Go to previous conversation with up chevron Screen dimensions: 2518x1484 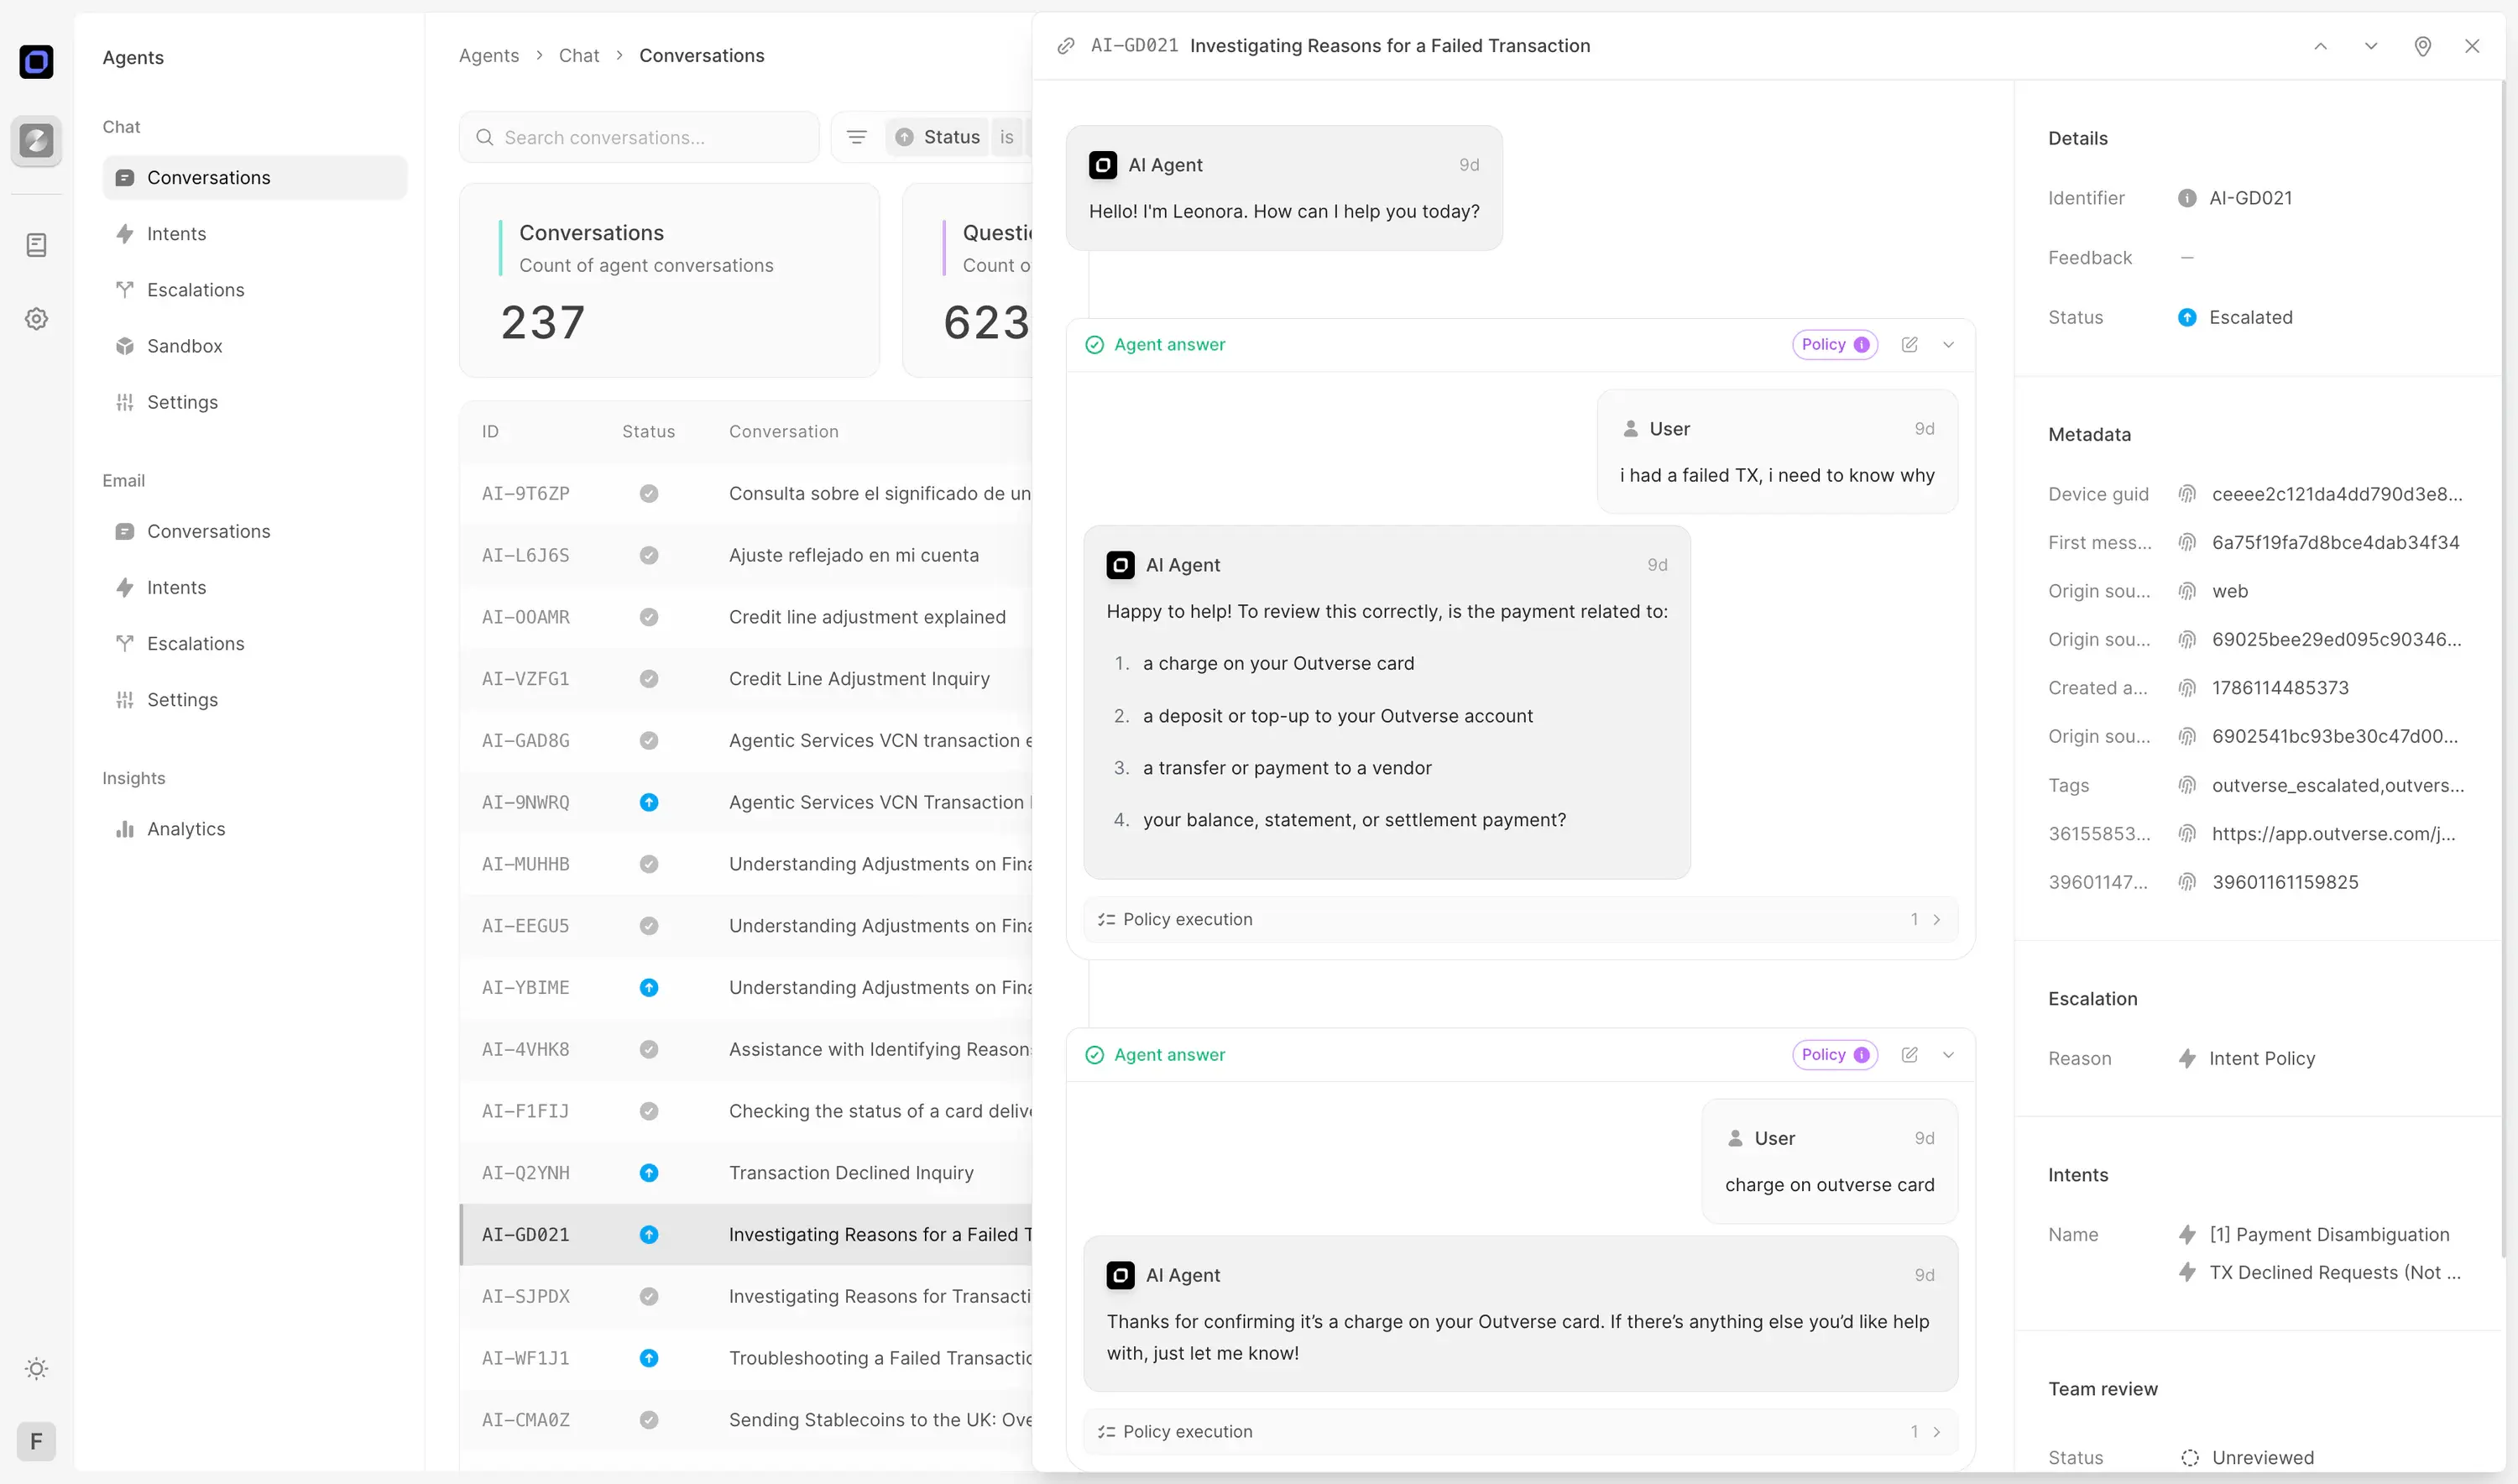(2320, 46)
